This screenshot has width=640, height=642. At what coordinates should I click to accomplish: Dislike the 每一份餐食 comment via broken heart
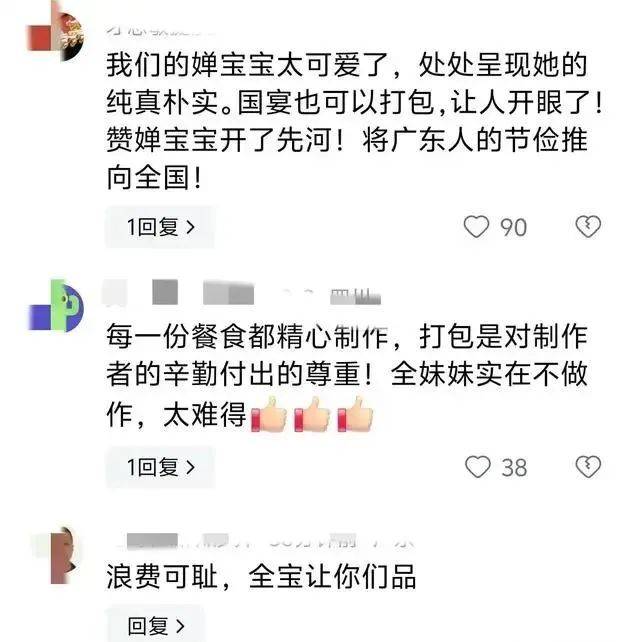[x=588, y=467]
